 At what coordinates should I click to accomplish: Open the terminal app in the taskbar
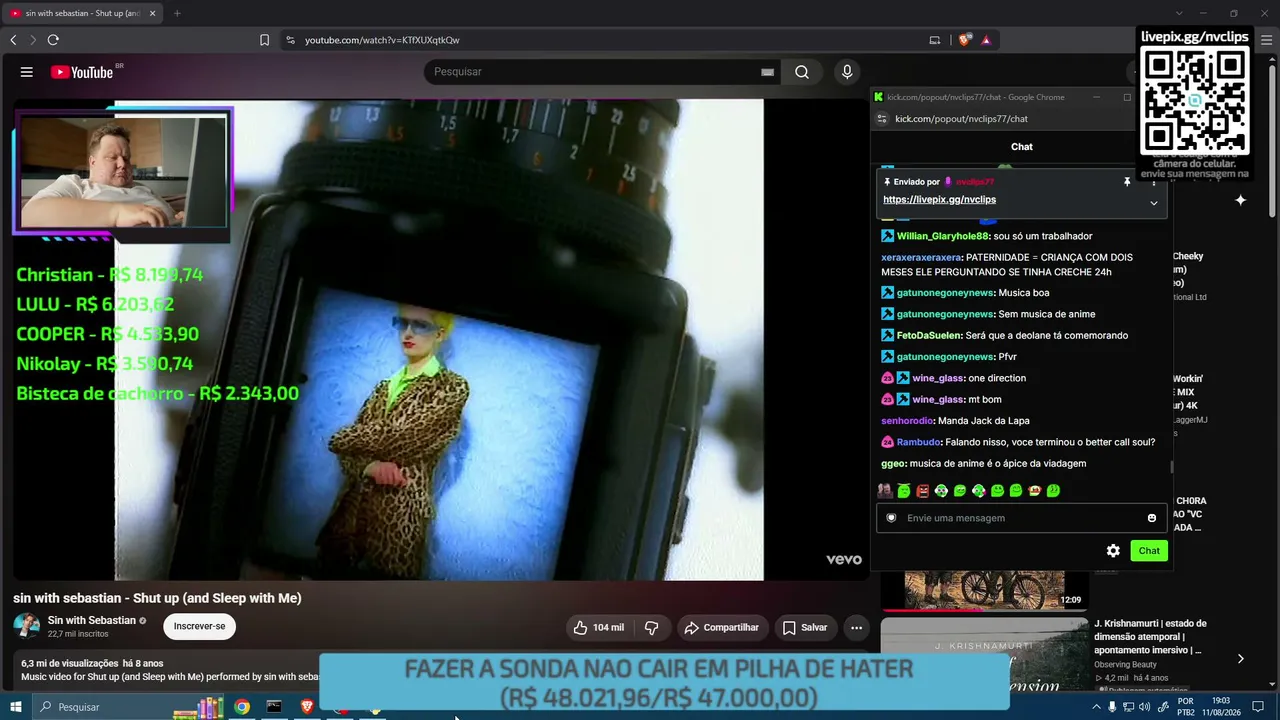click(274, 707)
